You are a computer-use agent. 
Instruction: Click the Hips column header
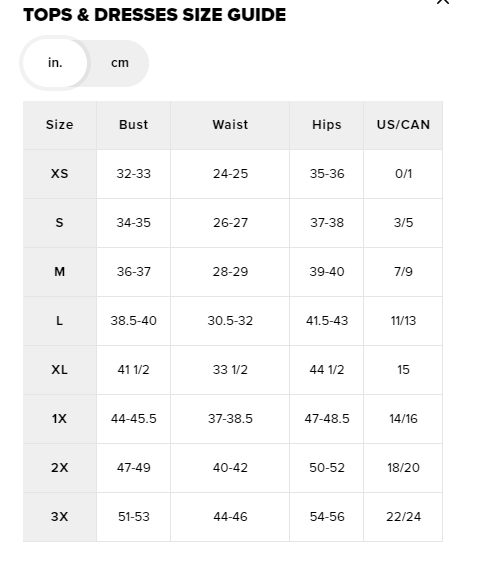pos(327,125)
